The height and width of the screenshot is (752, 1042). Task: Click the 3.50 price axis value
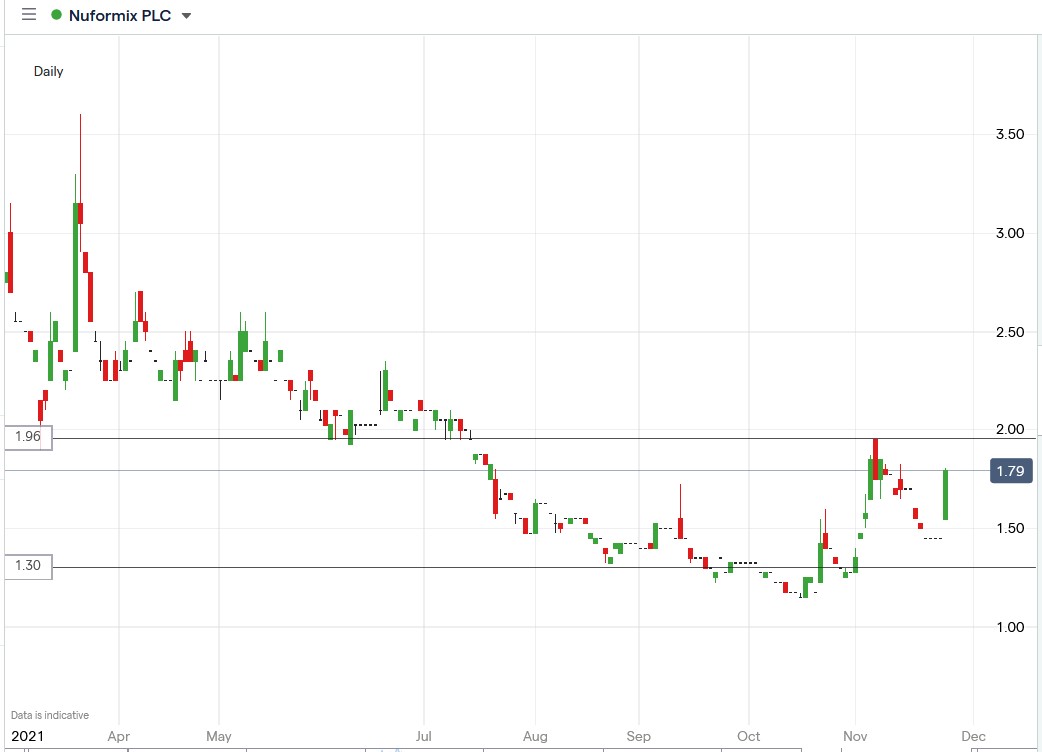coord(1009,134)
